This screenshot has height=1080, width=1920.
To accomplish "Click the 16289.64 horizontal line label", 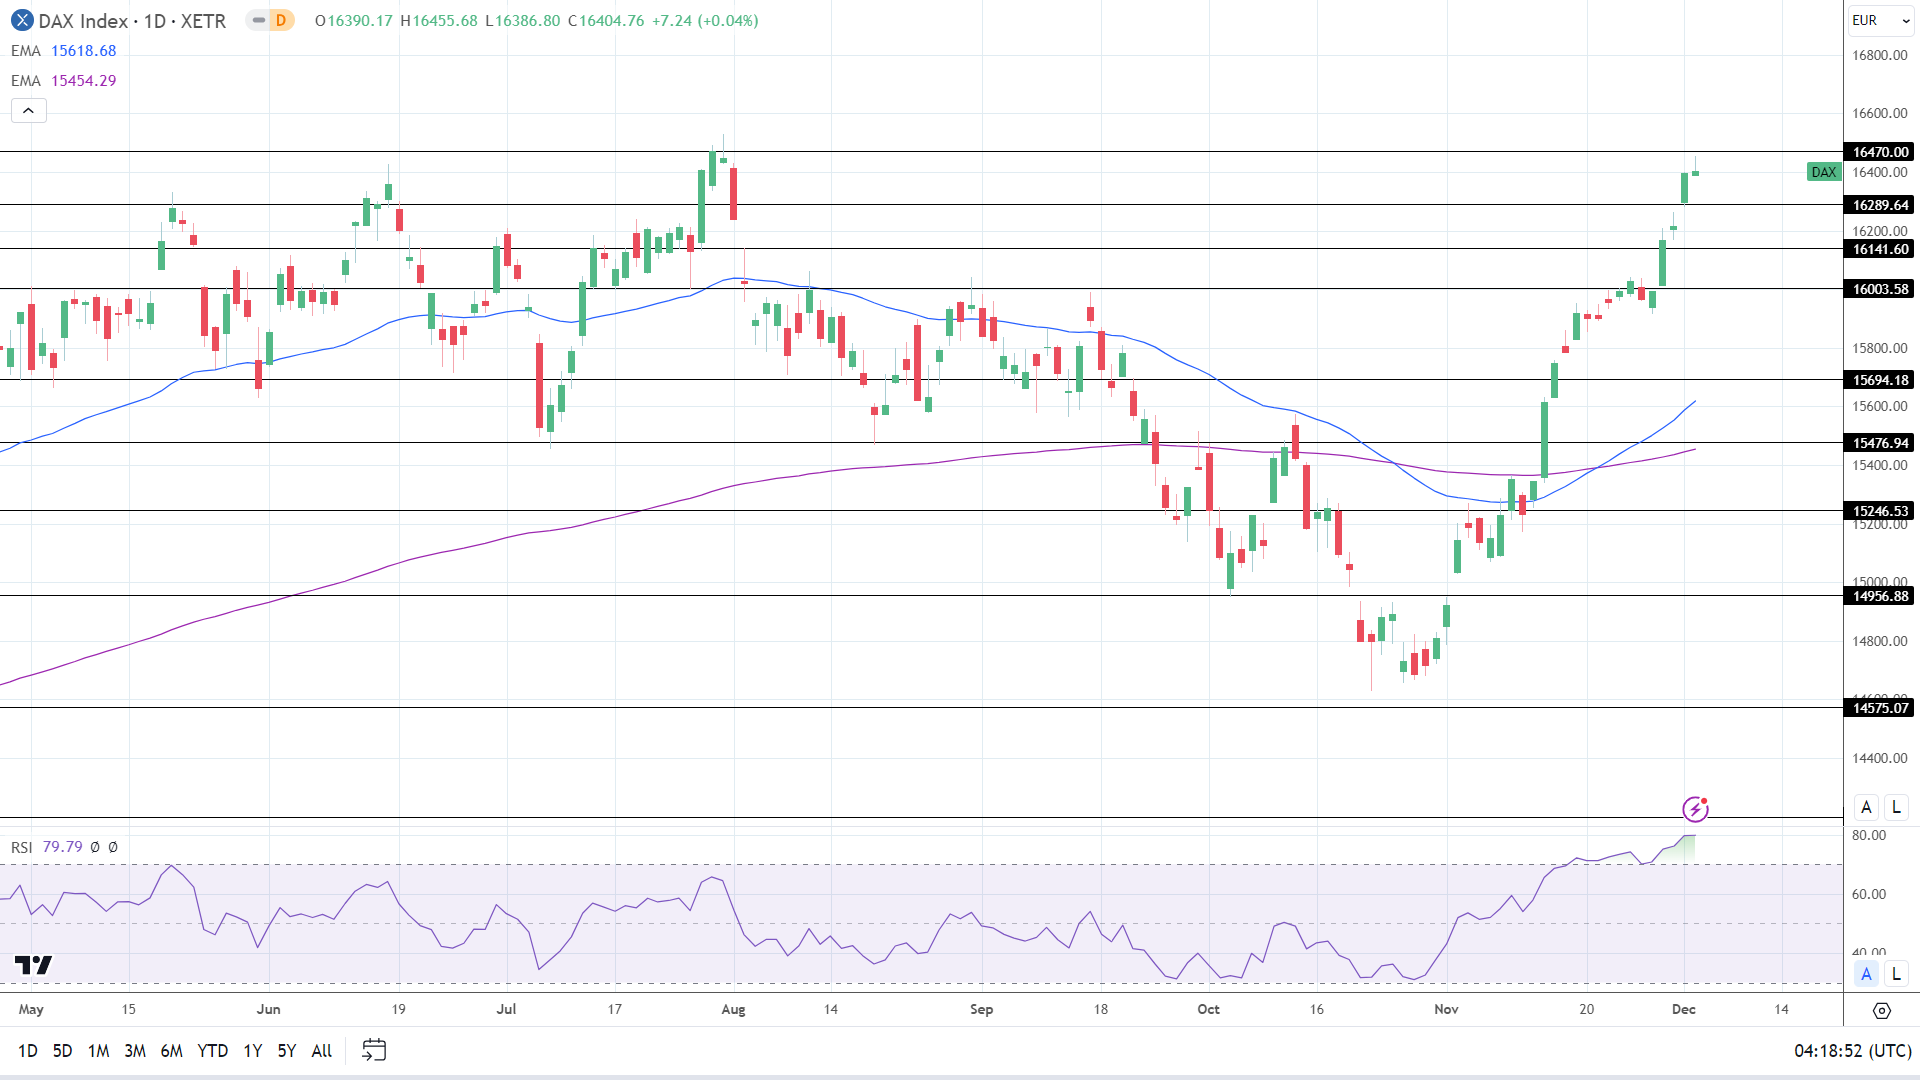I will [1880, 205].
